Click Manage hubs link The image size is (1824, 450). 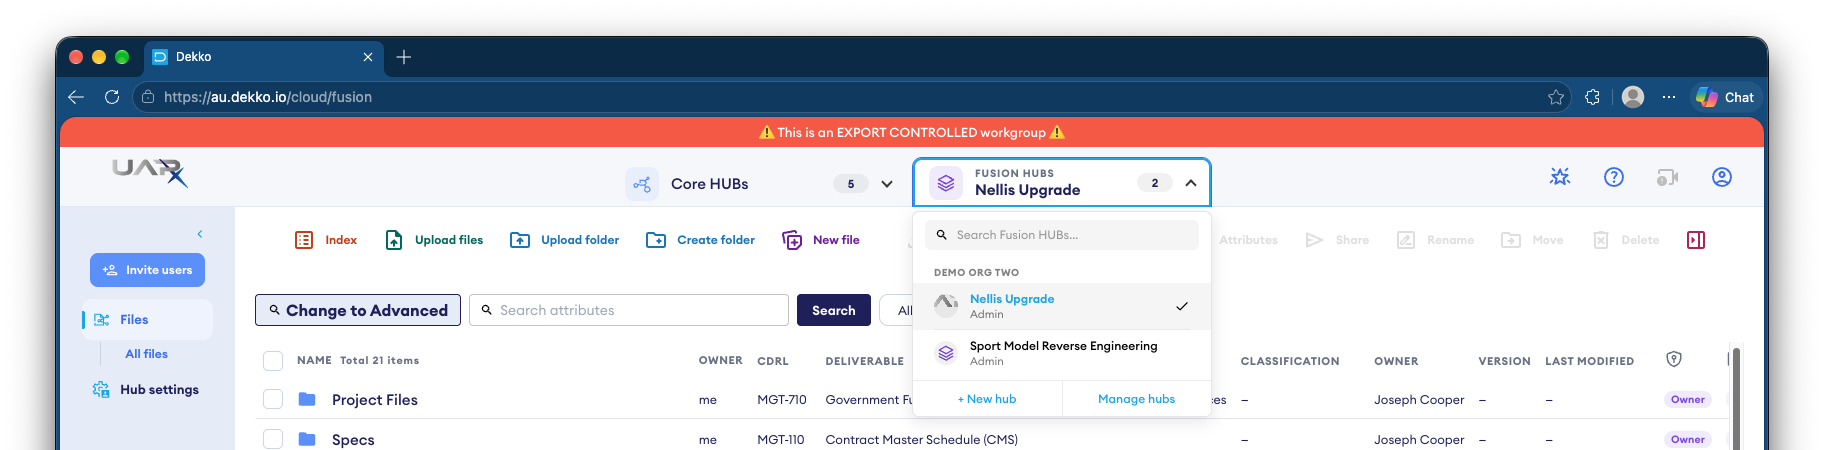[1136, 399]
